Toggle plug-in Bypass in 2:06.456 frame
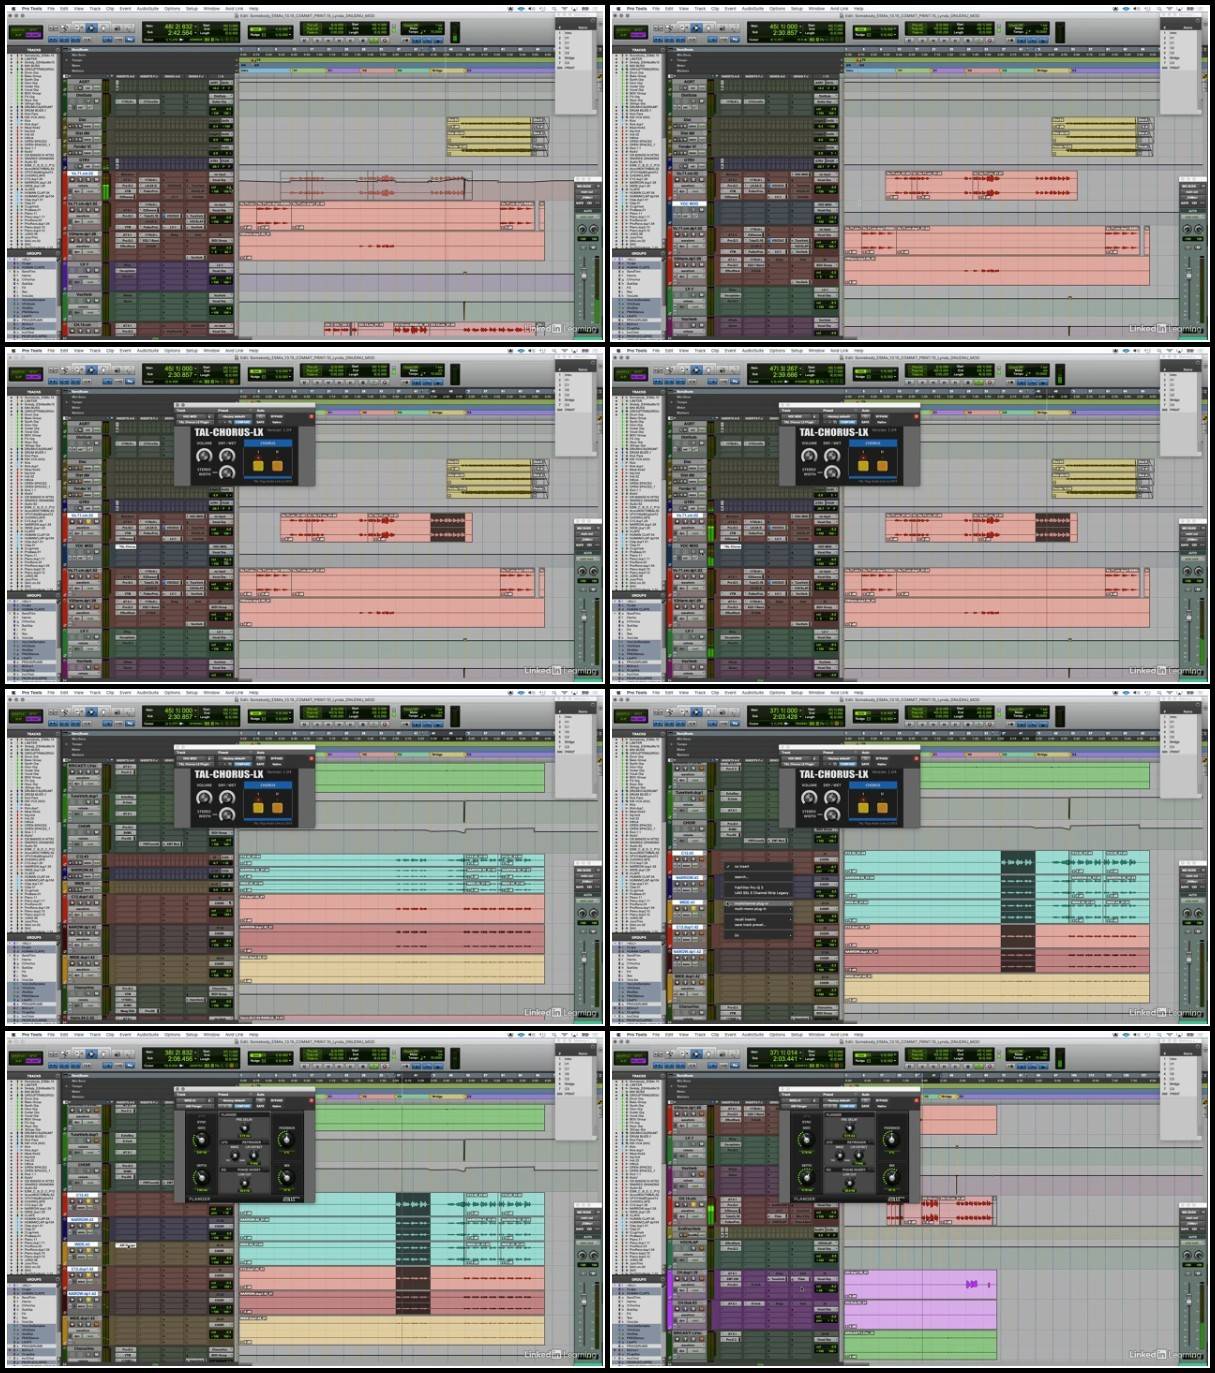The width and height of the screenshot is (1215, 1373). pyautogui.click(x=276, y=1101)
